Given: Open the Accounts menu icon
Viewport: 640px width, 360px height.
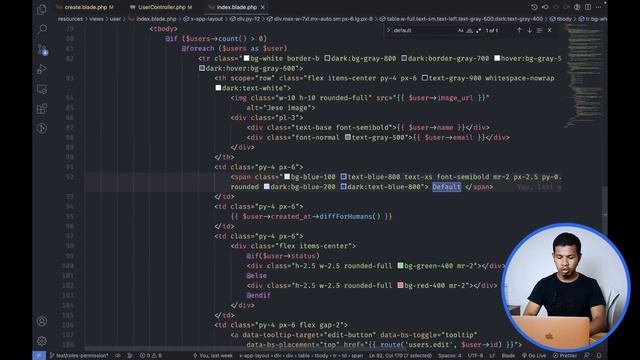Looking at the screenshot, I should point(42,321).
